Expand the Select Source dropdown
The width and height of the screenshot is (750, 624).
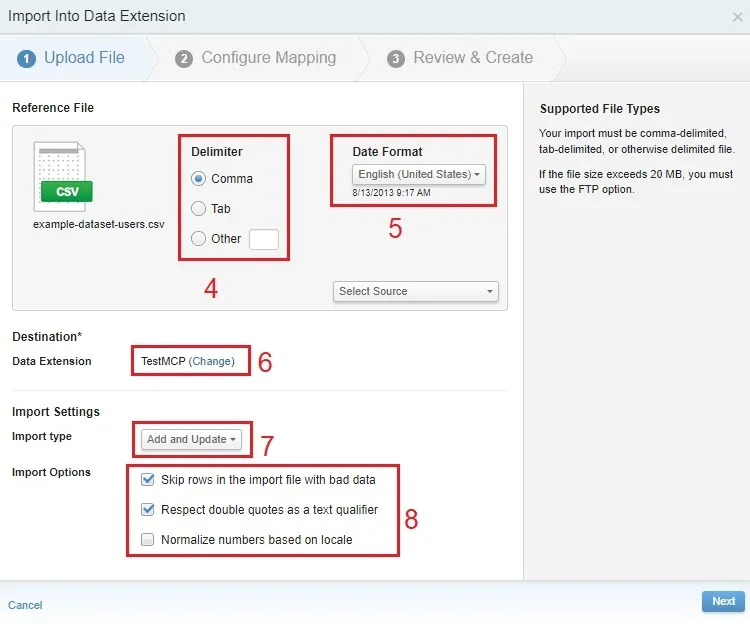coord(415,291)
